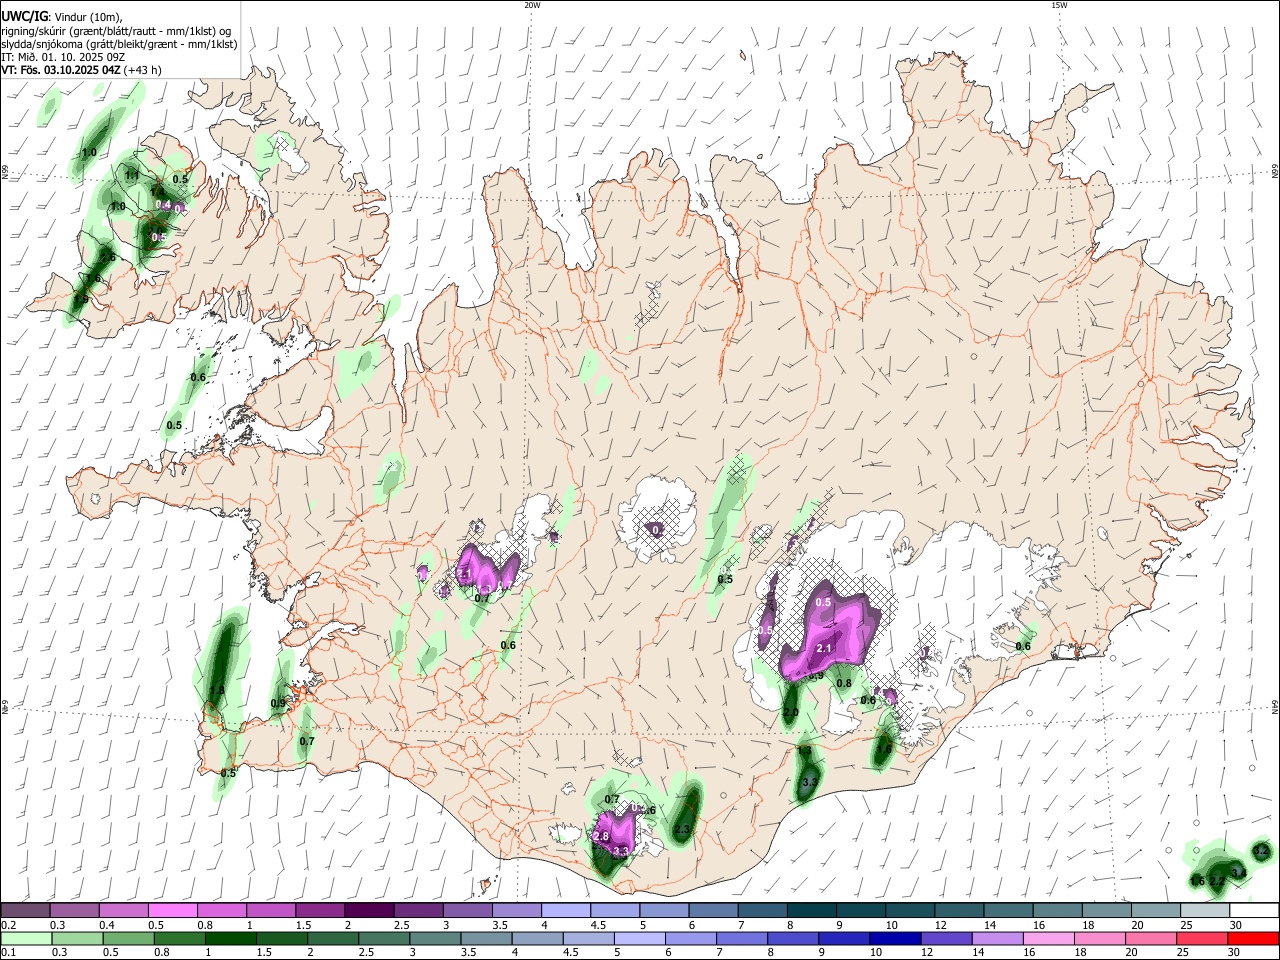1280x960 pixels.
Task: Click the 'Vindur (10m)' header label
Action: 88,17
